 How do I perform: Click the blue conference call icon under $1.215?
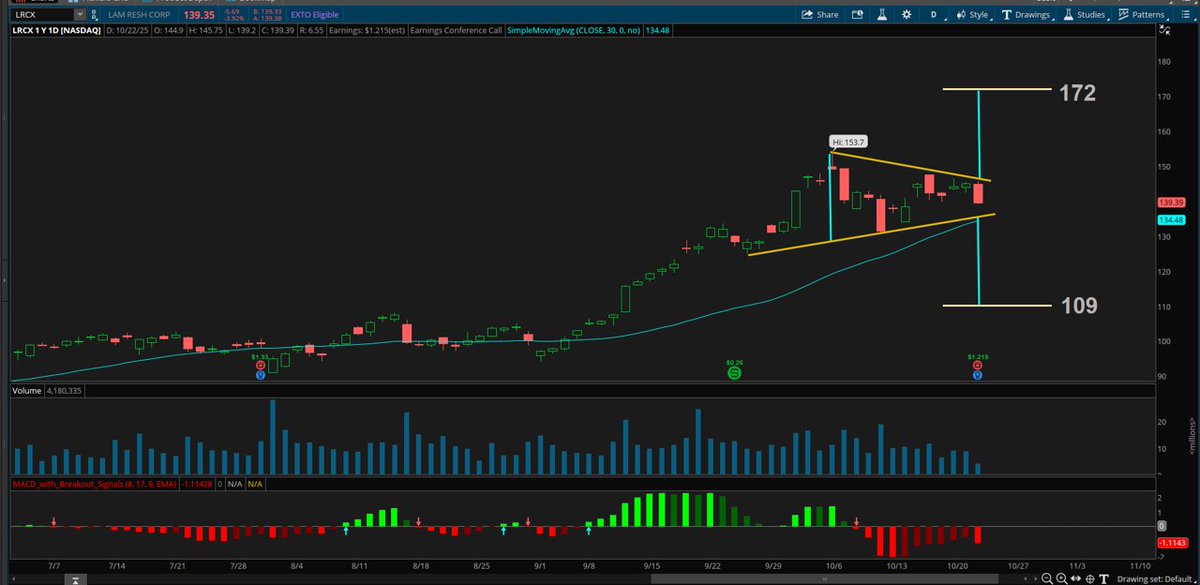tap(977, 376)
